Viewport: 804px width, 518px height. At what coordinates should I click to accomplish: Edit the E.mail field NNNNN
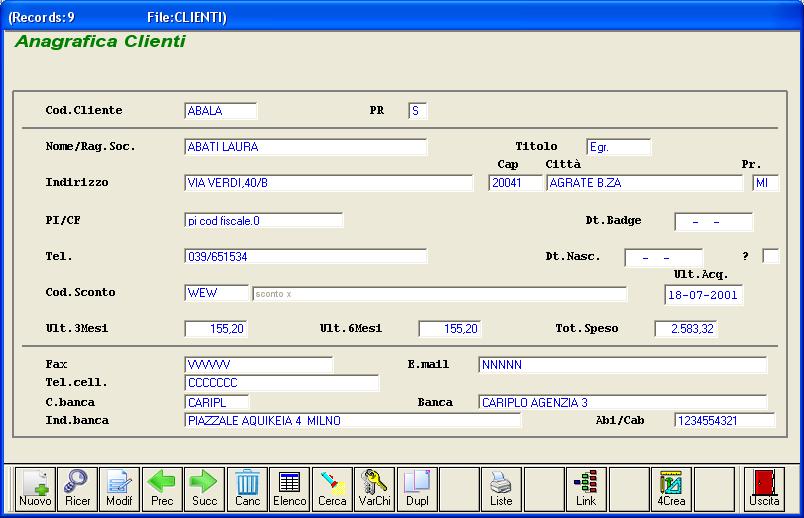622,365
